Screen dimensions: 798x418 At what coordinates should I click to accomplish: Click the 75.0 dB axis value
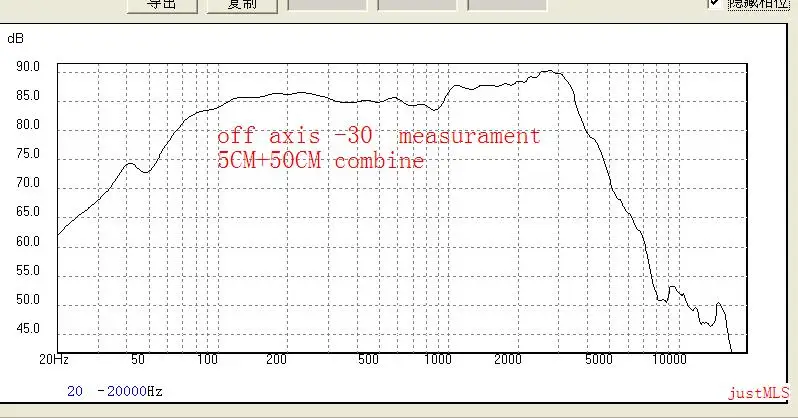tap(28, 153)
